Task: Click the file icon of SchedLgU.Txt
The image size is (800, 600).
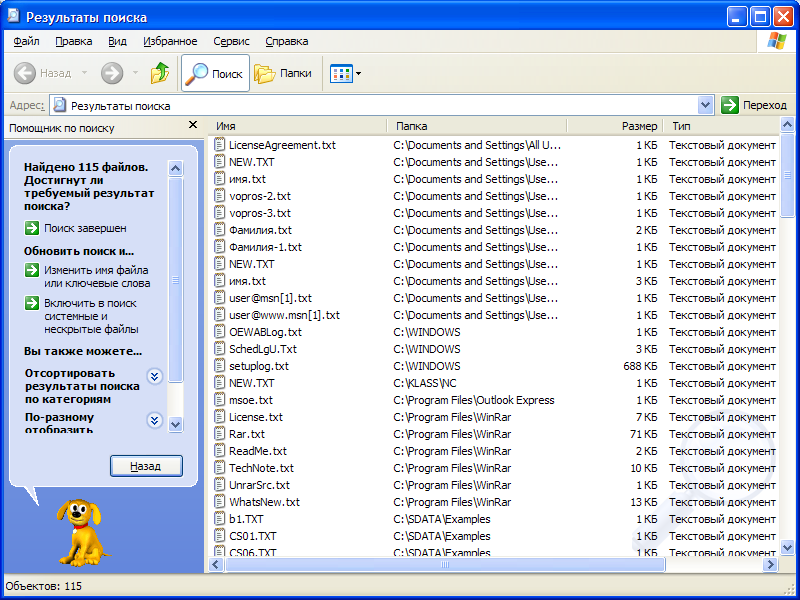Action: point(219,349)
